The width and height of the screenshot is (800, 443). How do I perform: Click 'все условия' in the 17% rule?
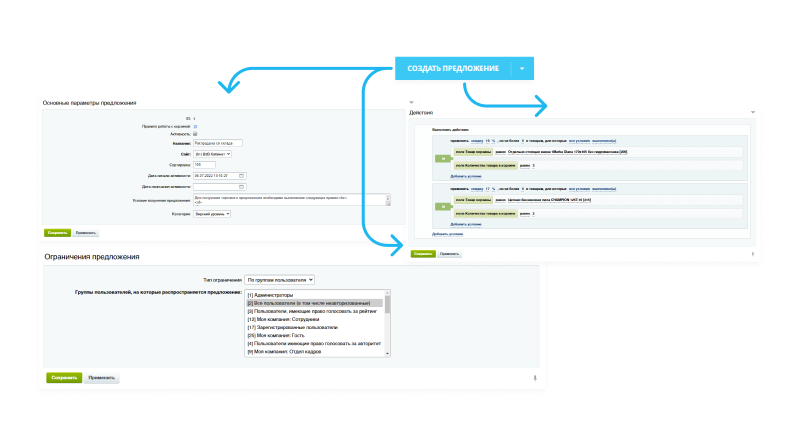tap(579, 189)
